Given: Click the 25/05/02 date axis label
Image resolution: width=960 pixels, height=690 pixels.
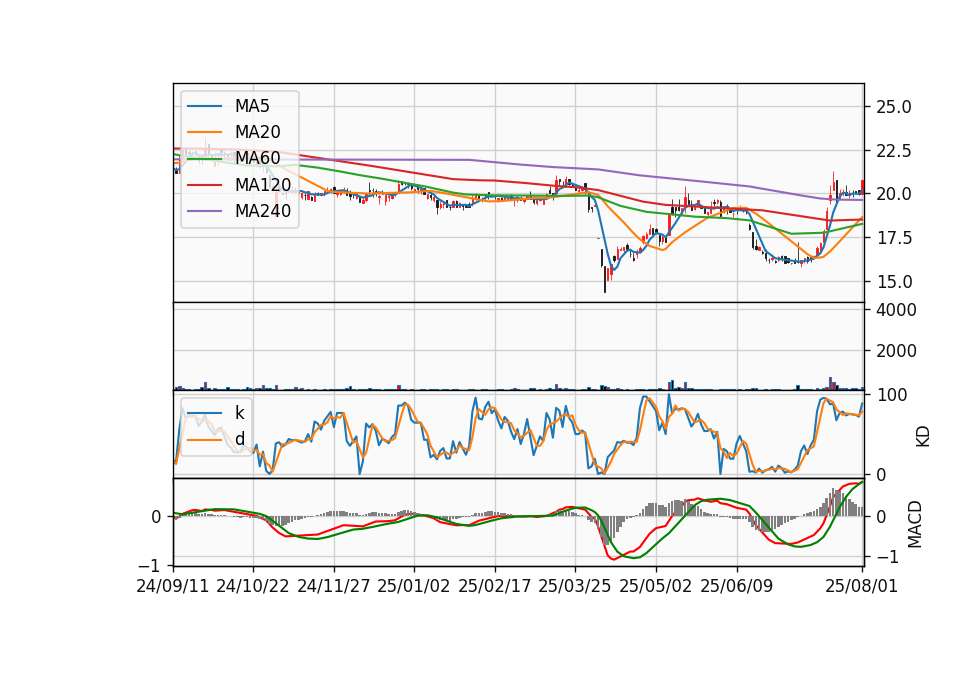Looking at the screenshot, I should pyautogui.click(x=656, y=586).
